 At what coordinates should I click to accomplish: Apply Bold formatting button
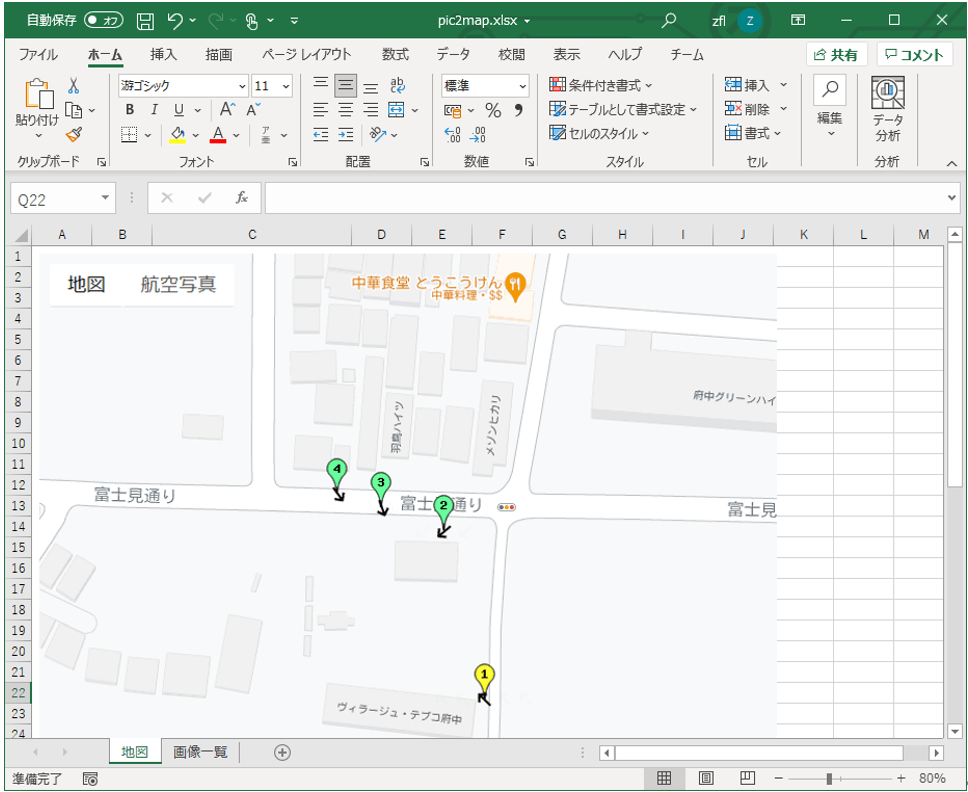pos(129,110)
